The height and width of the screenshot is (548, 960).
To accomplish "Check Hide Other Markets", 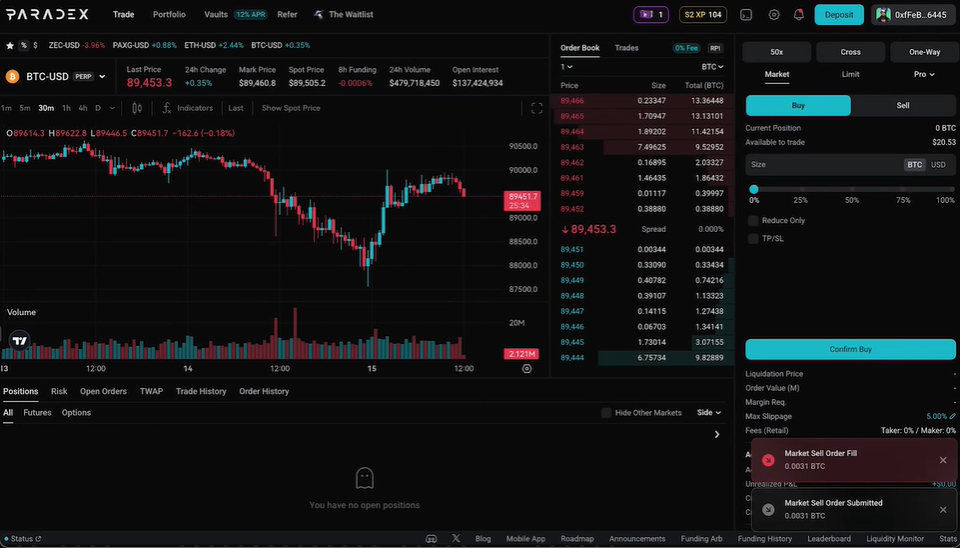I will (606, 413).
